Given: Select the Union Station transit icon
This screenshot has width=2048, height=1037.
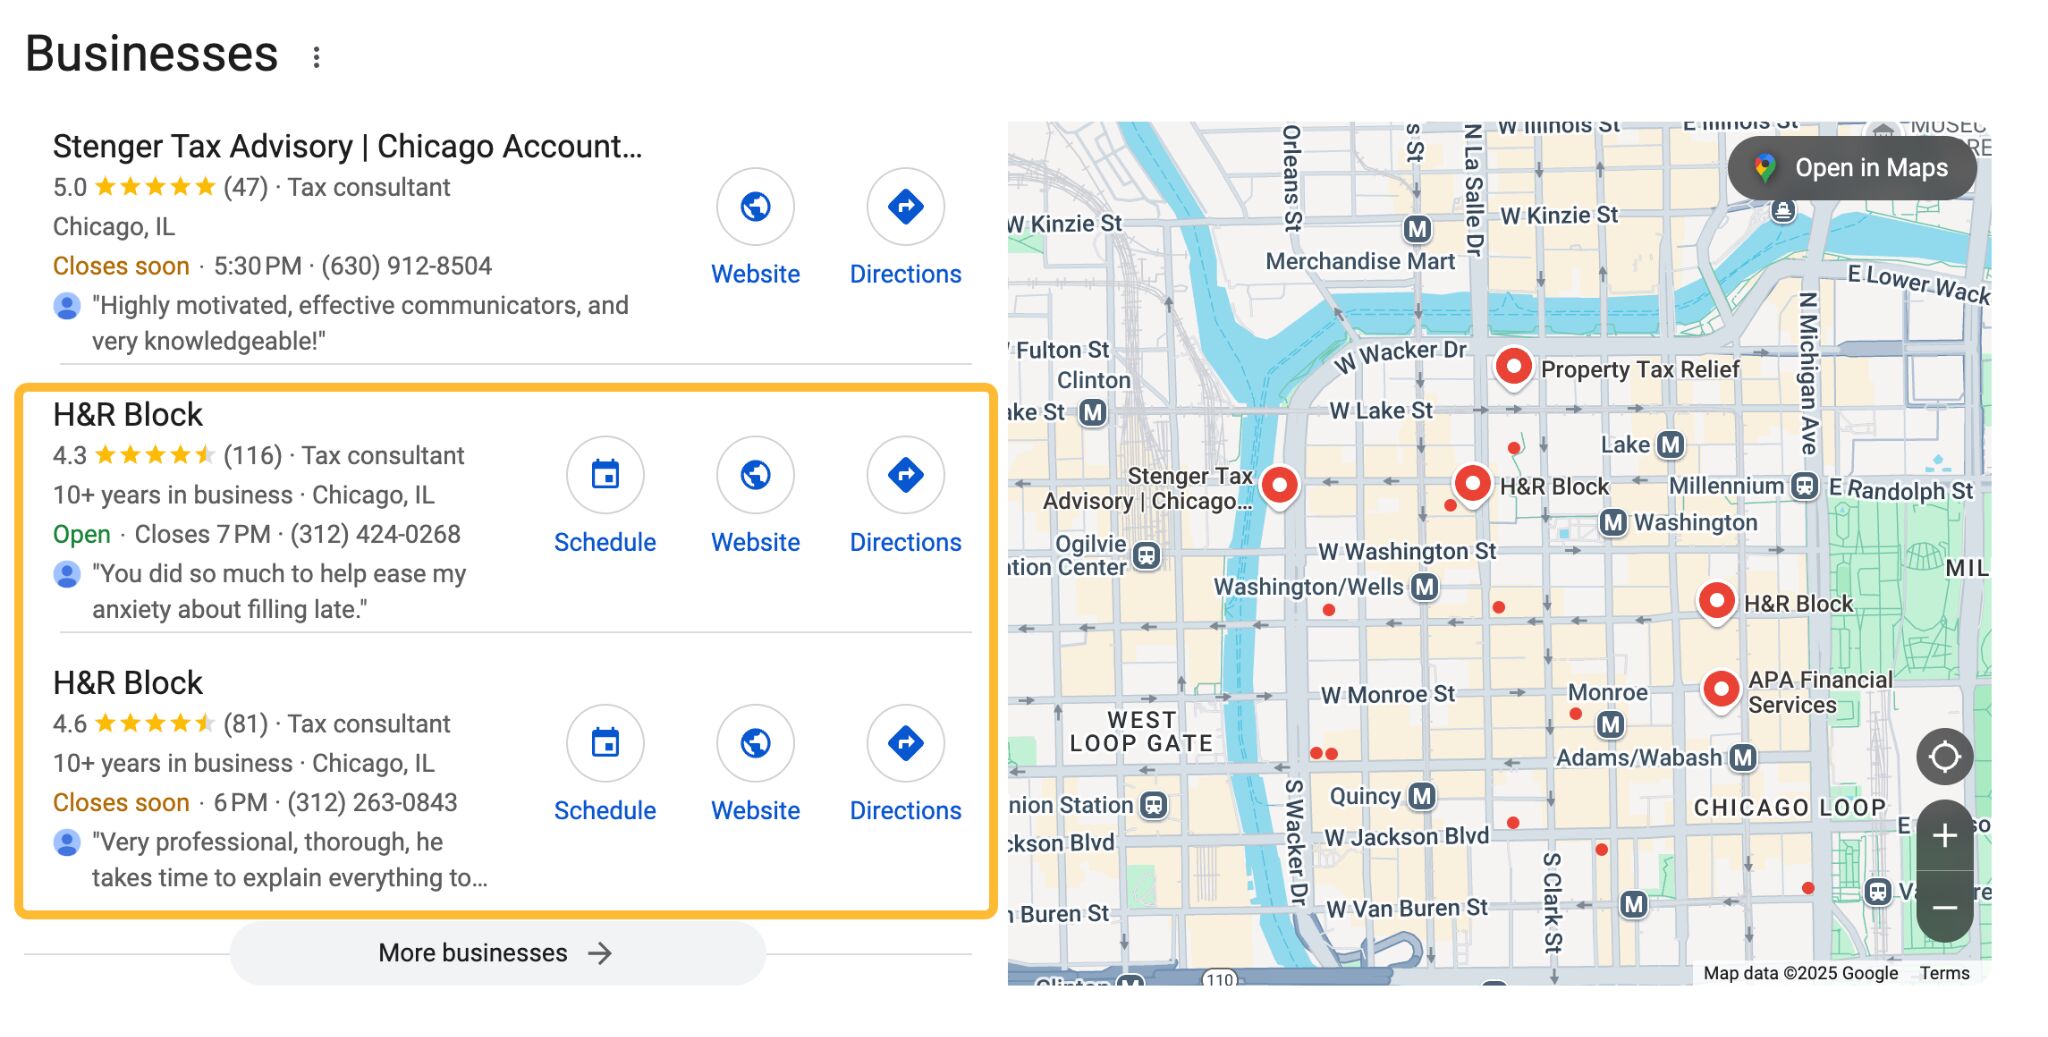Looking at the screenshot, I should point(1154,805).
